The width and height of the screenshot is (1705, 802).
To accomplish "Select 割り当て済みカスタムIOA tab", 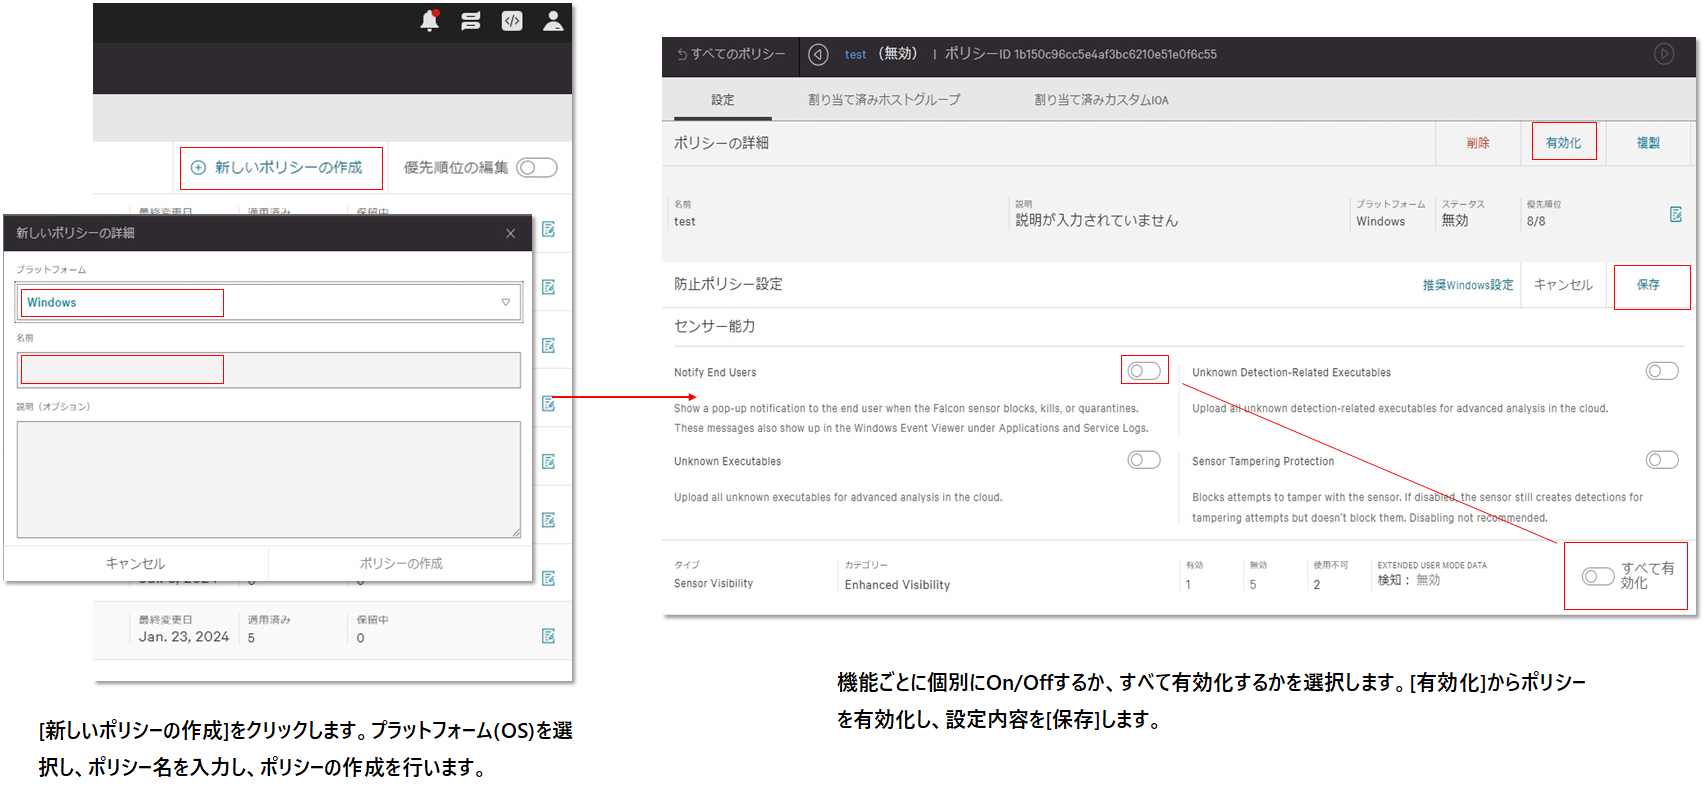I will point(1101,100).
